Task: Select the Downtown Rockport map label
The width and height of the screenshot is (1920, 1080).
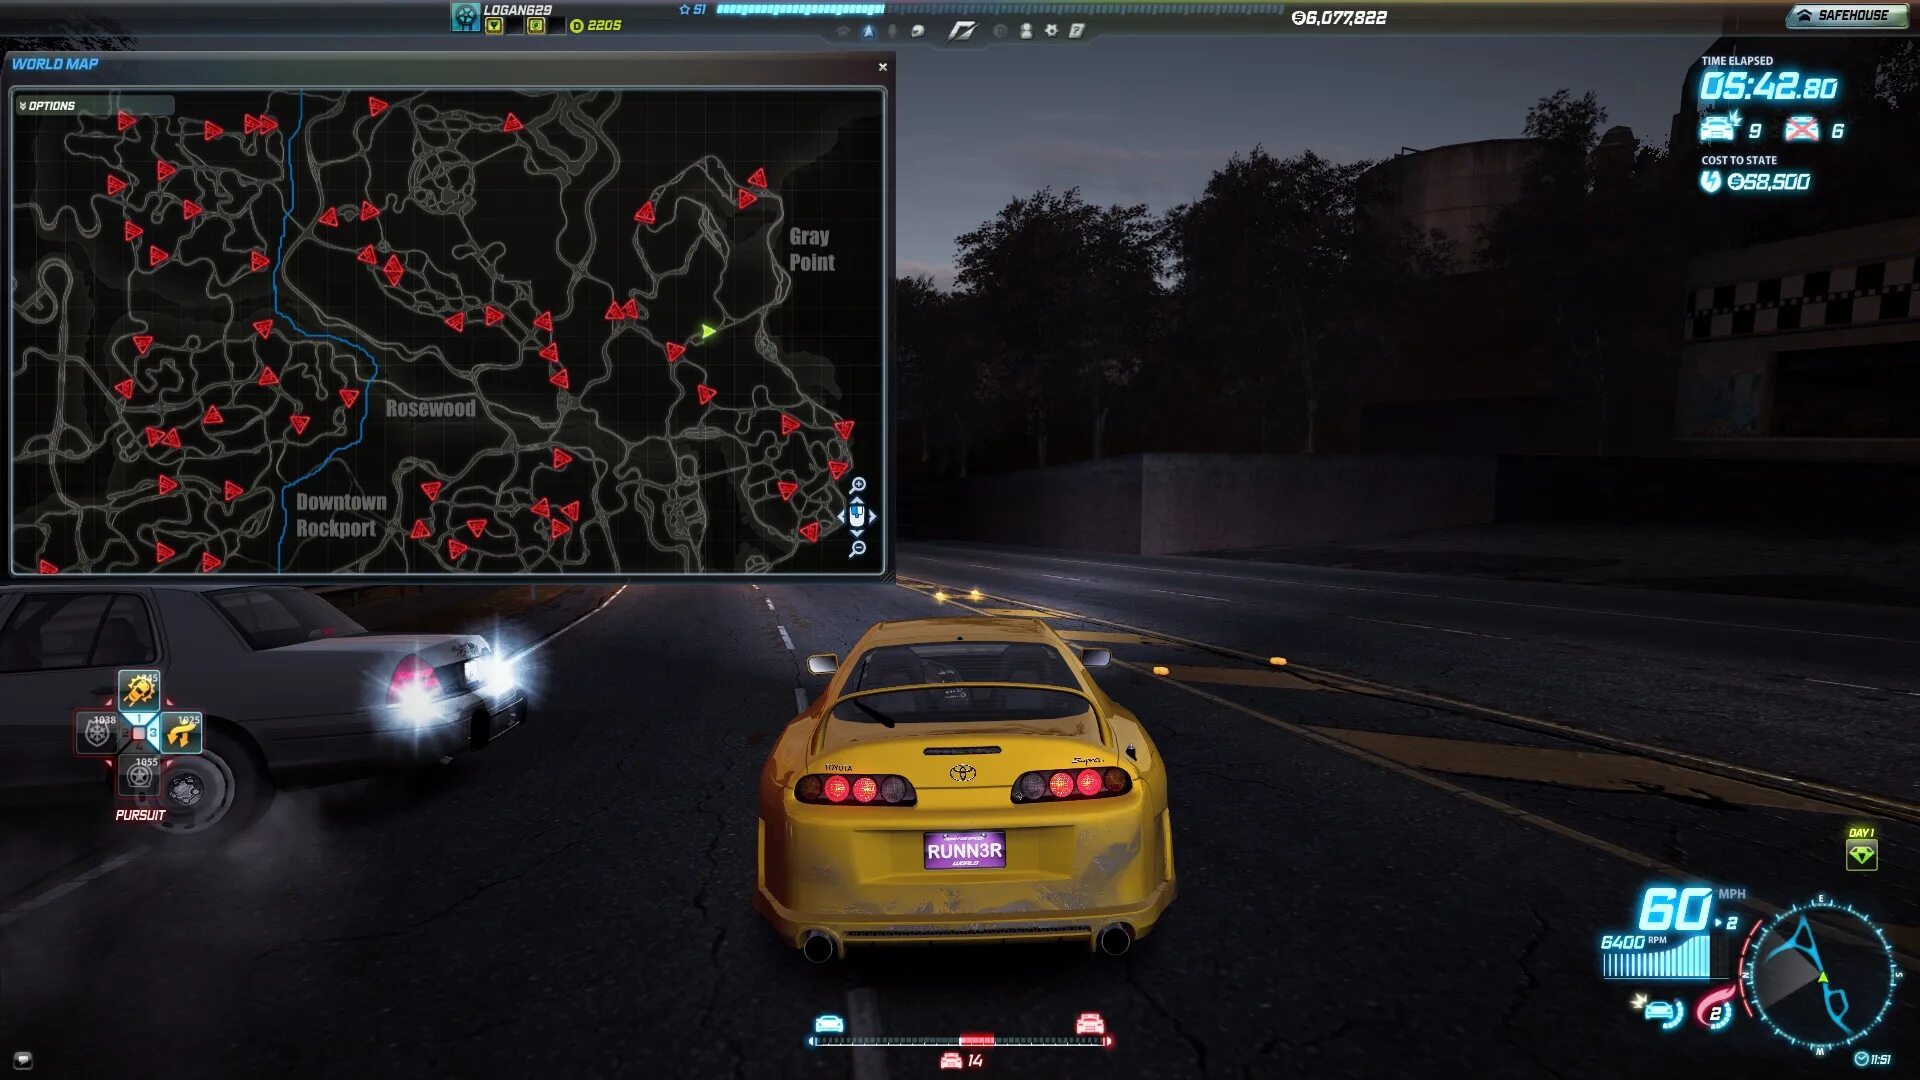Action: [341, 515]
